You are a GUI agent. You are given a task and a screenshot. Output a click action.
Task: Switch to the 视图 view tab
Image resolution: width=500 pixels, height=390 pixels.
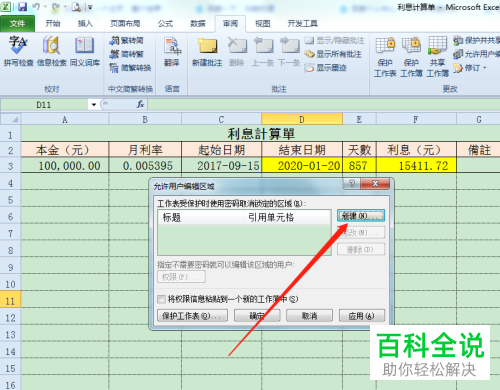(263, 24)
